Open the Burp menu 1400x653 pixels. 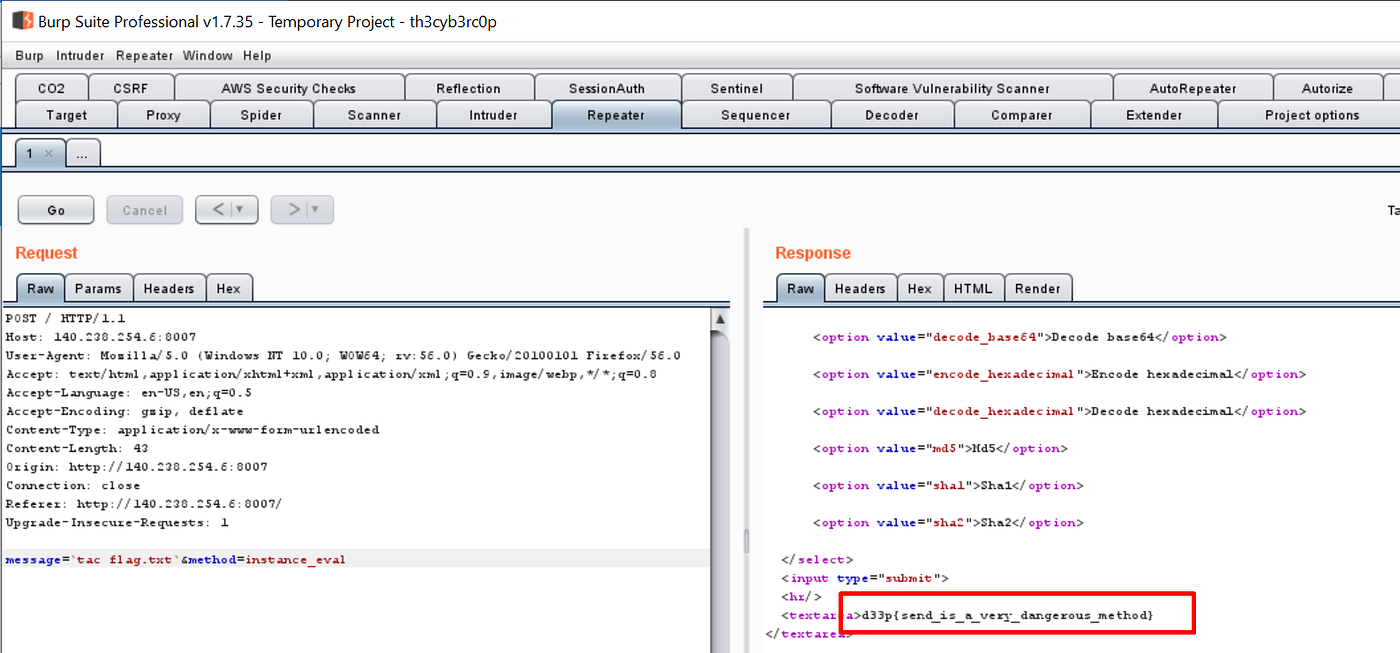29,55
